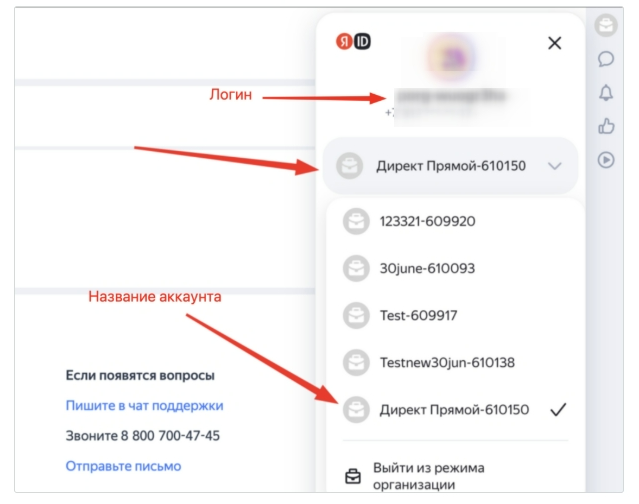Expand the Директ Прямой-610150 account dropdown
This screenshot has height=504, width=639.
pos(450,166)
